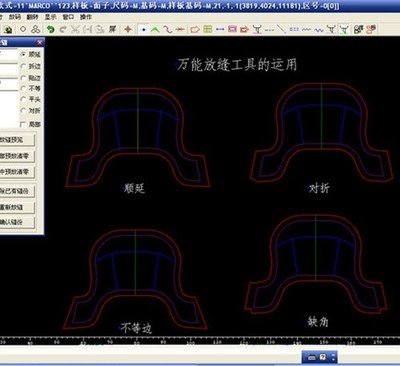Click the 缺角 pattern label on canvas
Screen dimensions: 400x366
318,322
